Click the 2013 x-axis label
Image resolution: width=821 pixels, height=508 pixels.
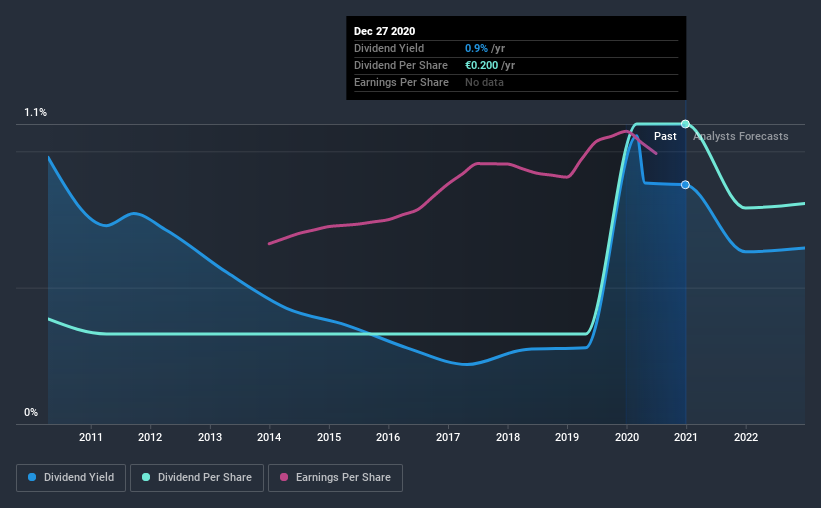click(210, 437)
